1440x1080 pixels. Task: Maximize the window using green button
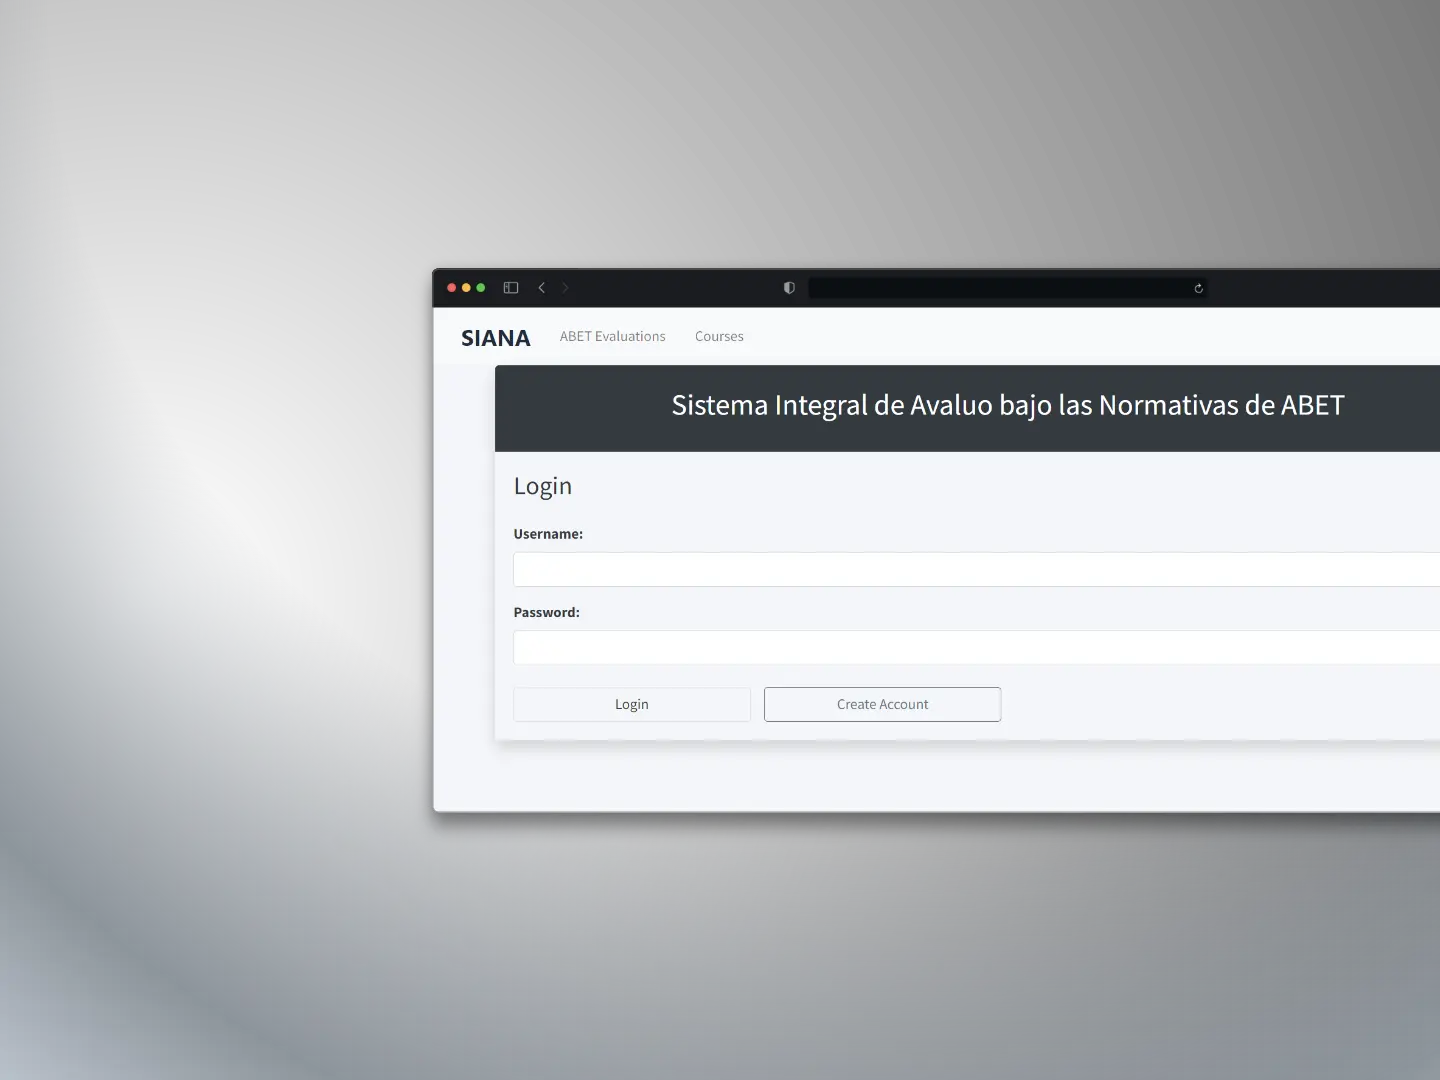tap(481, 288)
